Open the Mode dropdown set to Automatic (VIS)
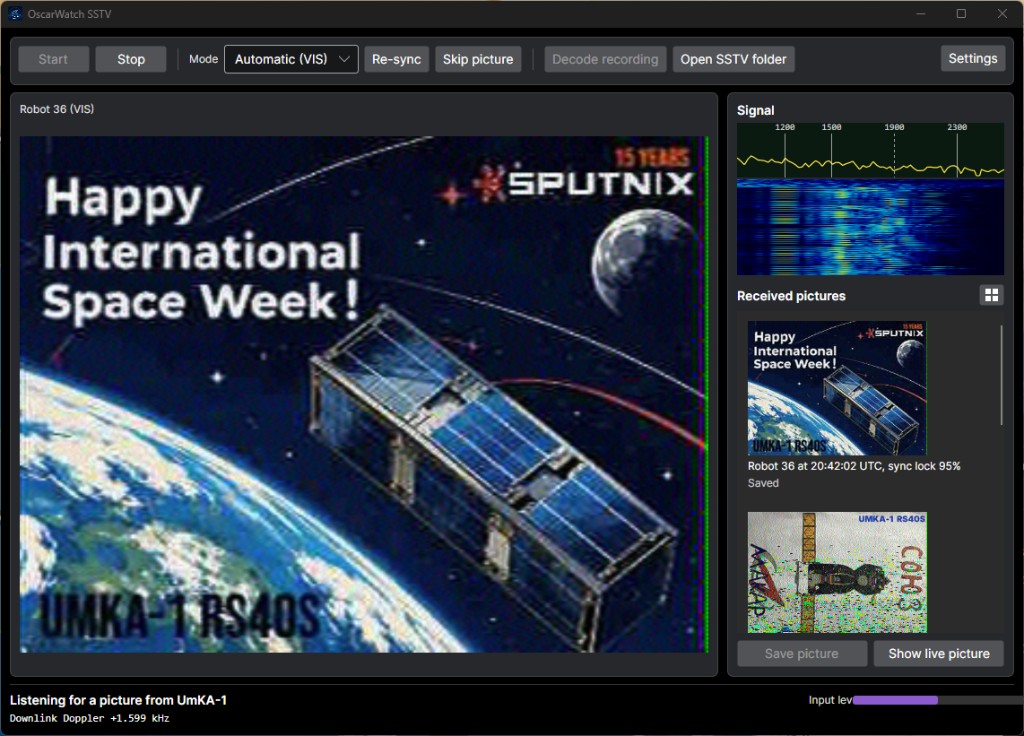Image resolution: width=1024 pixels, height=736 pixels. coord(291,59)
